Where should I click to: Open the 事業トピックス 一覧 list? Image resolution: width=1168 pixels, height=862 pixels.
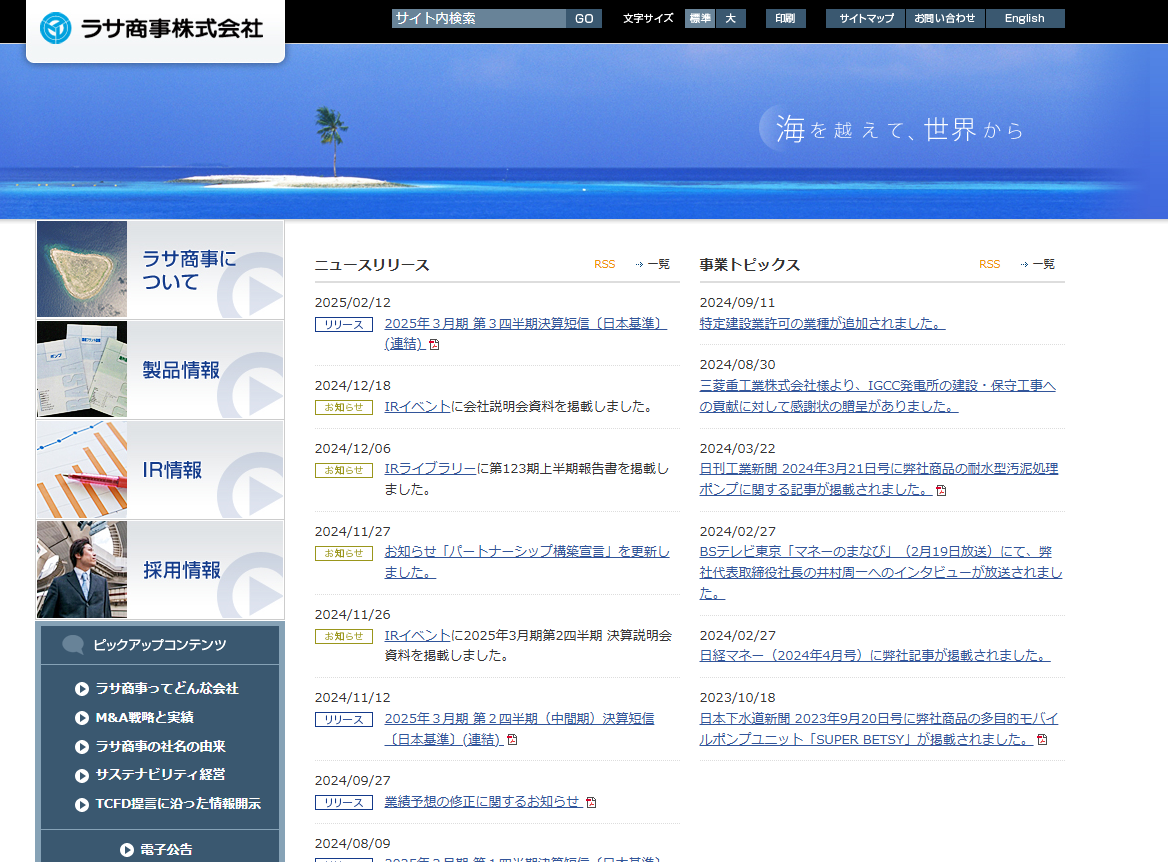(x=1038, y=264)
